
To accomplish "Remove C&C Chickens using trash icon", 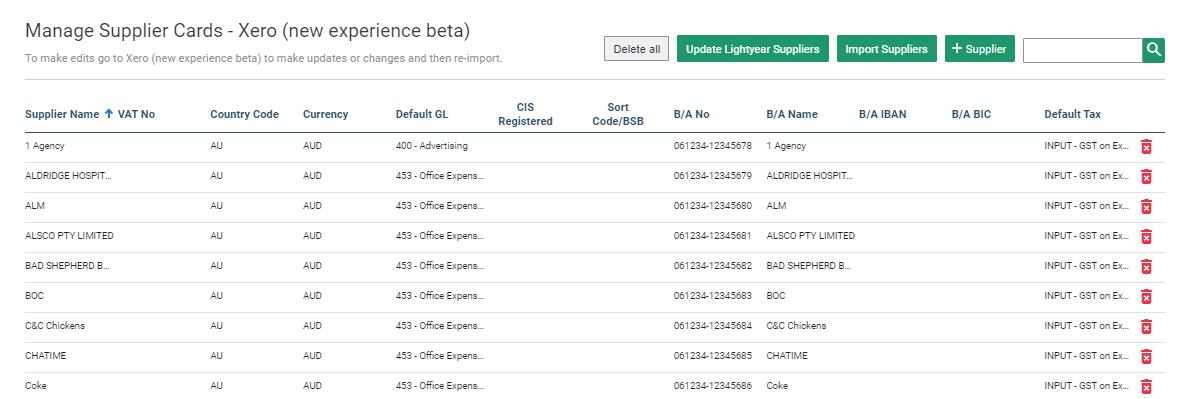I will pyautogui.click(x=1146, y=326).
